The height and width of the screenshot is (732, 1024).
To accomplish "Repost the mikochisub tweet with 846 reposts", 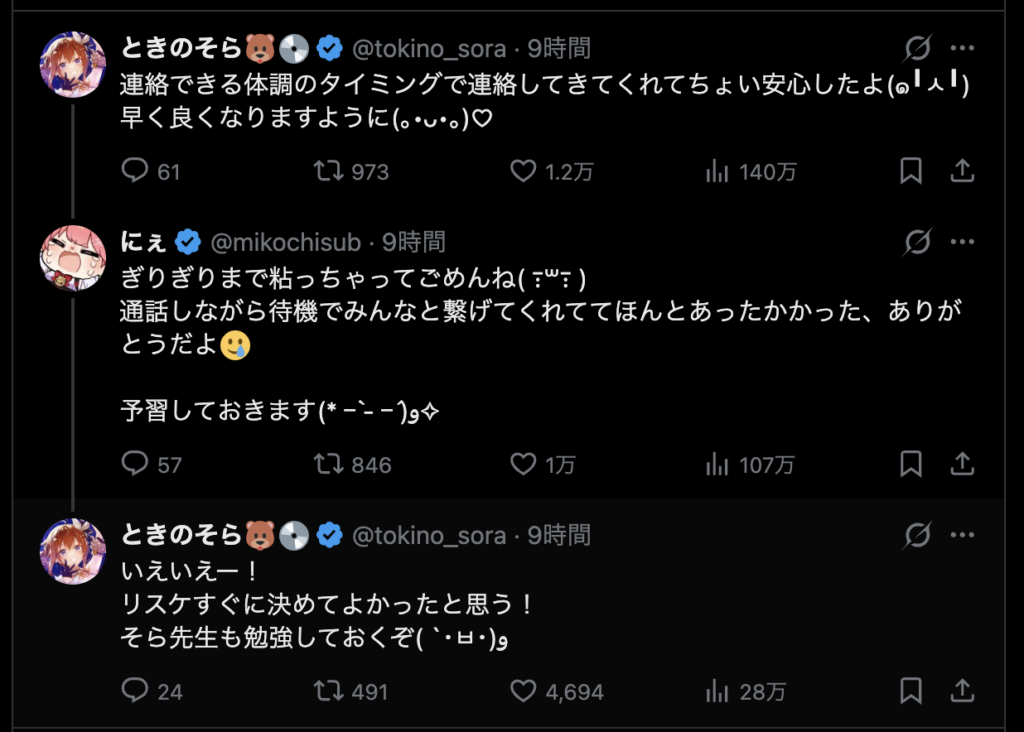I will click(327, 464).
